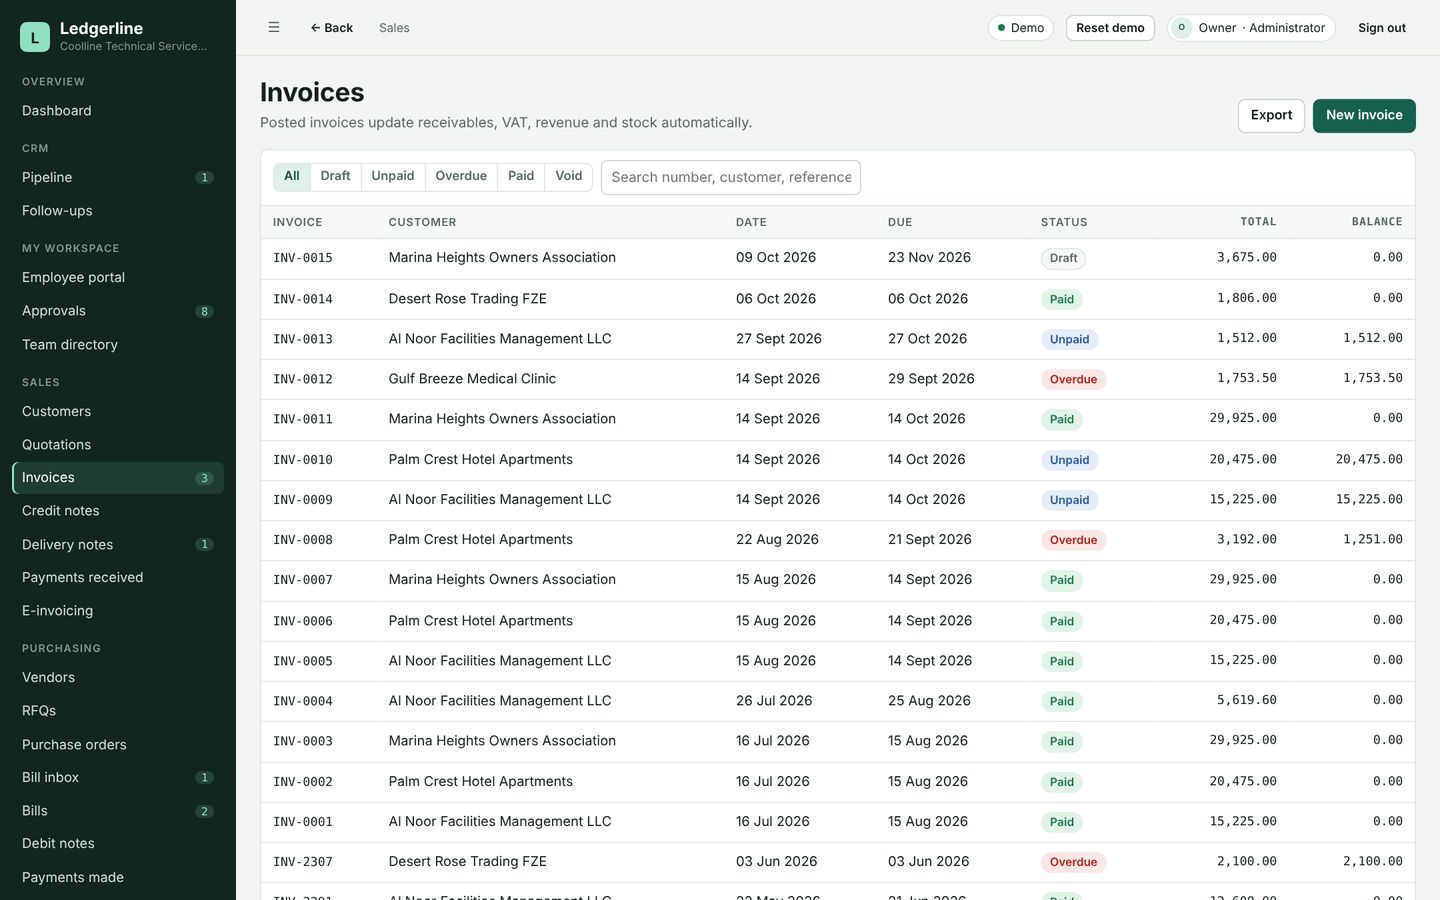
Task: Open the Quotations page
Action: pyautogui.click(x=118, y=445)
